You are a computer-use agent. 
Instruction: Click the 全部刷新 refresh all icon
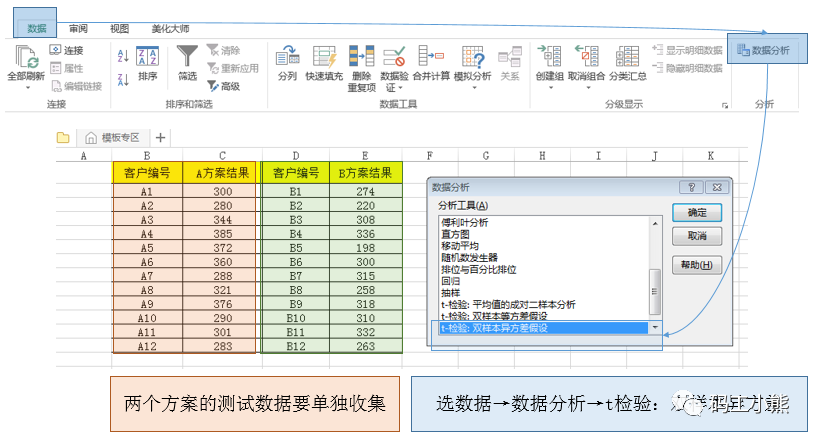click(26, 56)
